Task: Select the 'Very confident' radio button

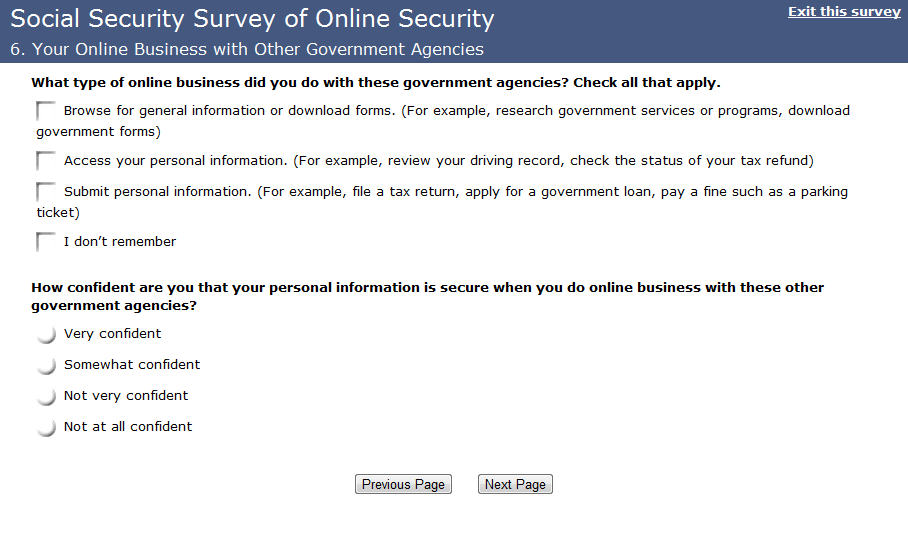Action: pos(46,335)
